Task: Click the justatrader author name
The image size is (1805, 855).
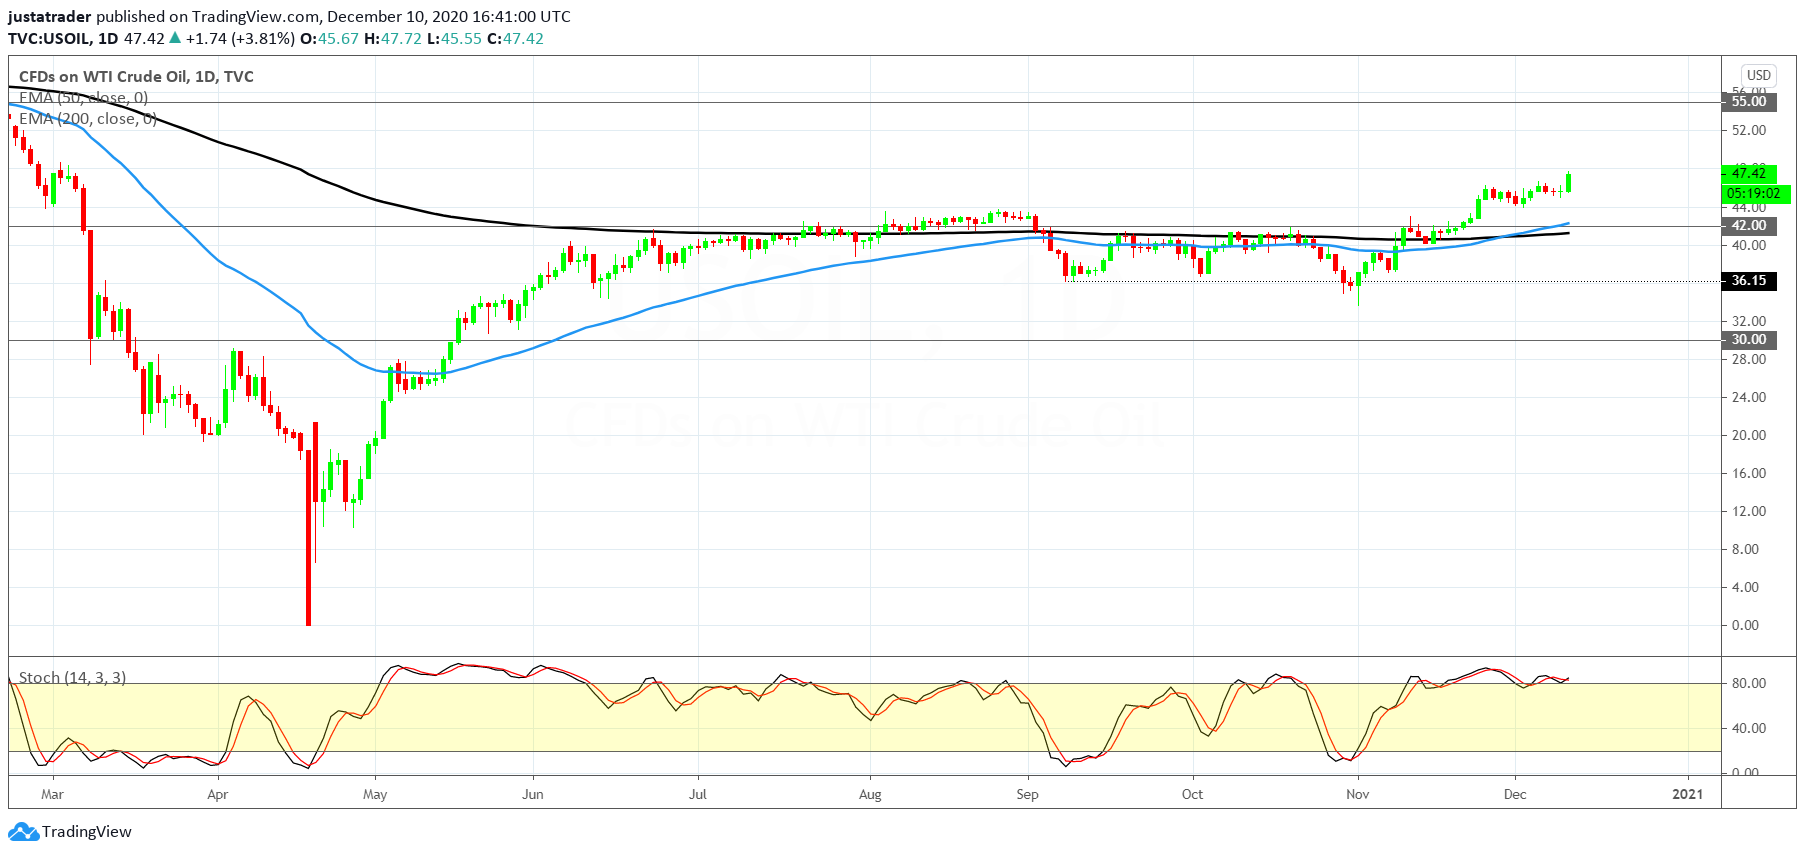Action: pyautogui.click(x=50, y=16)
